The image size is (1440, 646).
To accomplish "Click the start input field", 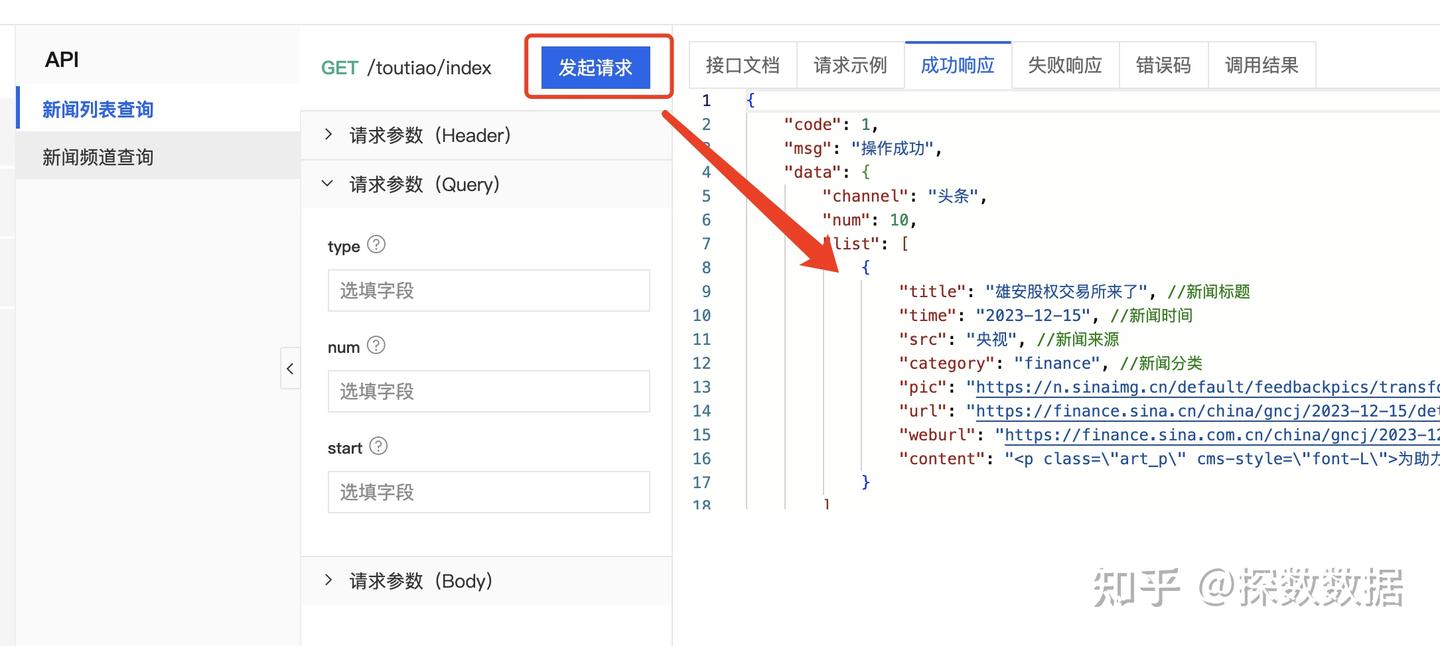I will pyautogui.click(x=488, y=492).
